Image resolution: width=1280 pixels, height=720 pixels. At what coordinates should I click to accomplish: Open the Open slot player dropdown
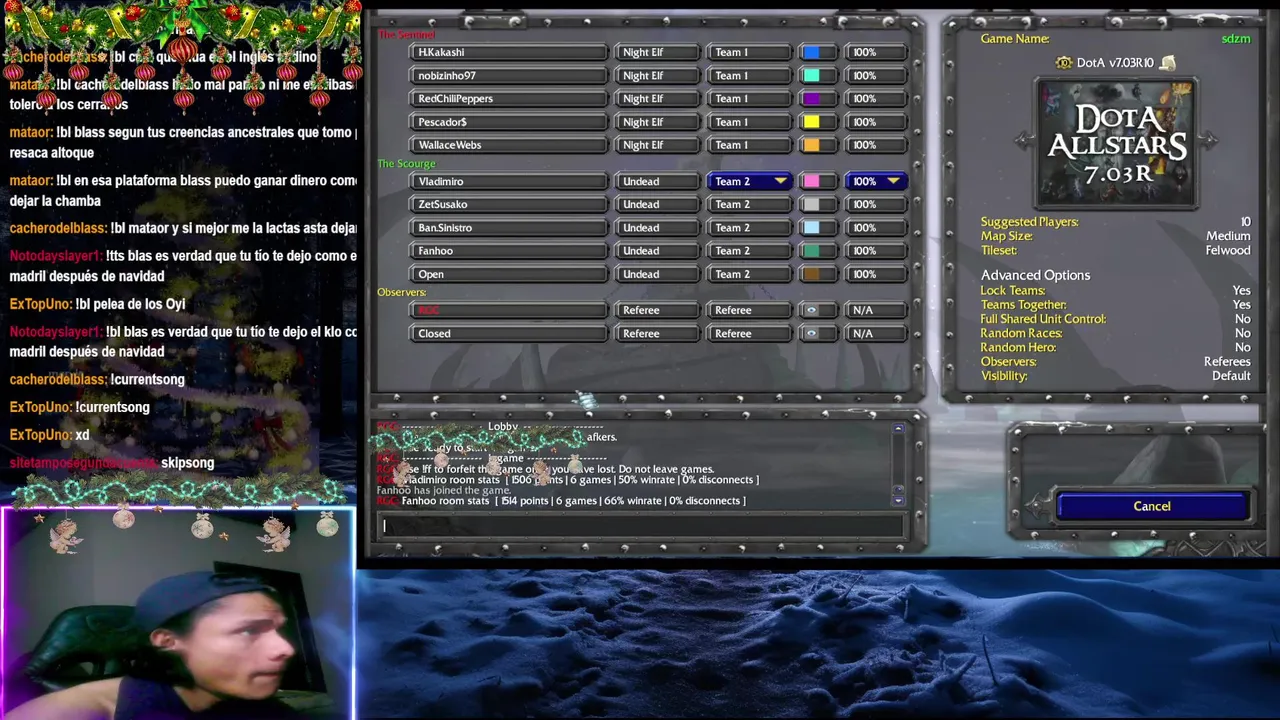click(508, 274)
